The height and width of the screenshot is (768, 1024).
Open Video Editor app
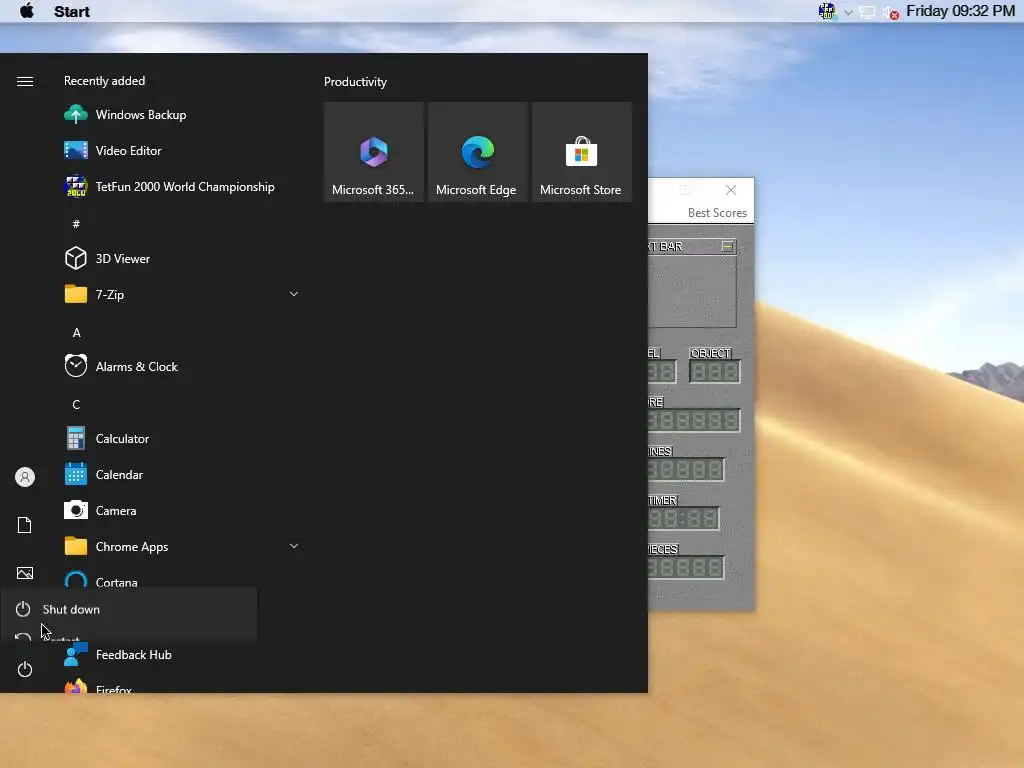coord(182,151)
